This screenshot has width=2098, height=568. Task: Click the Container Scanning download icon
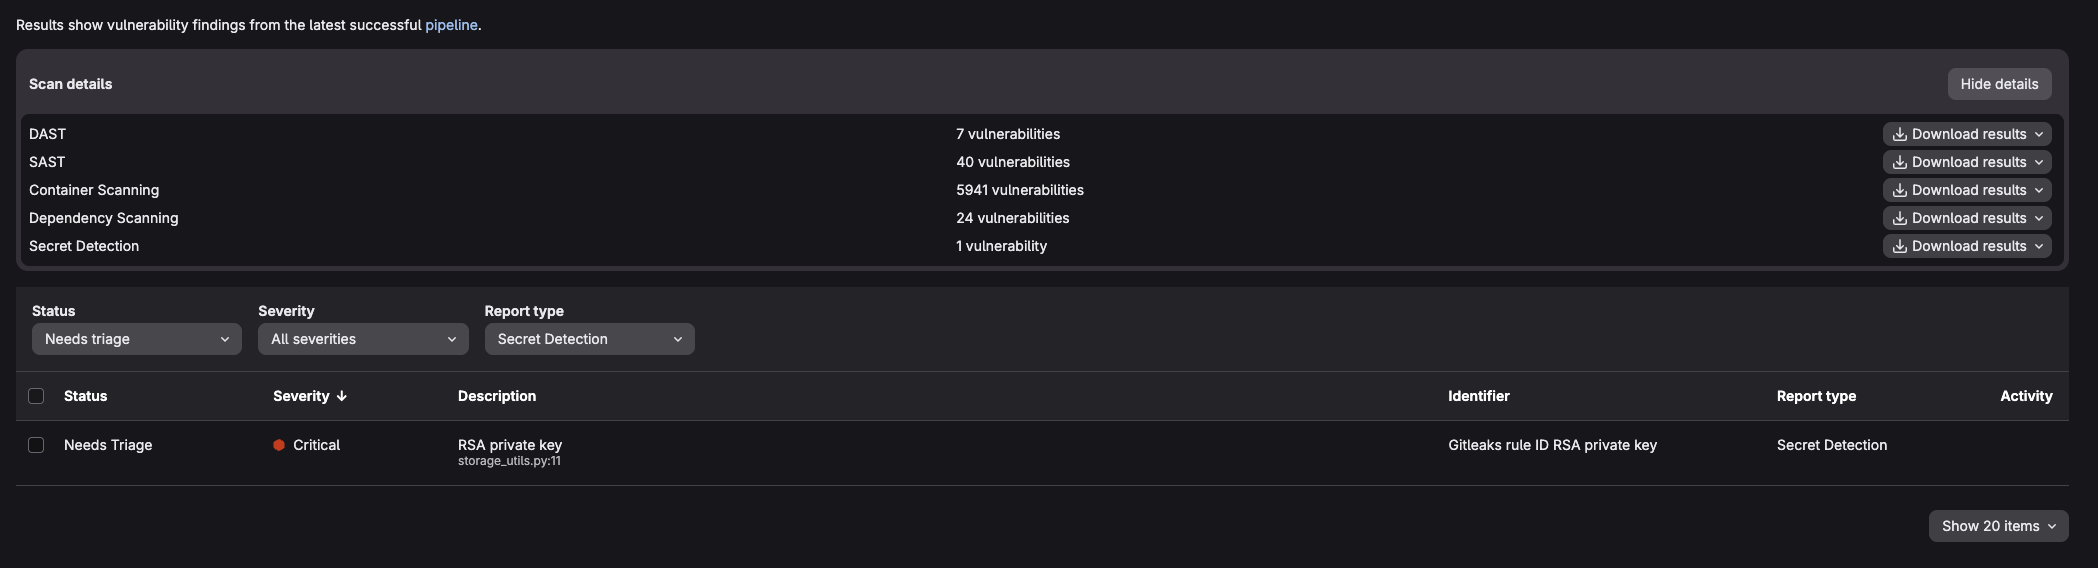click(1899, 190)
